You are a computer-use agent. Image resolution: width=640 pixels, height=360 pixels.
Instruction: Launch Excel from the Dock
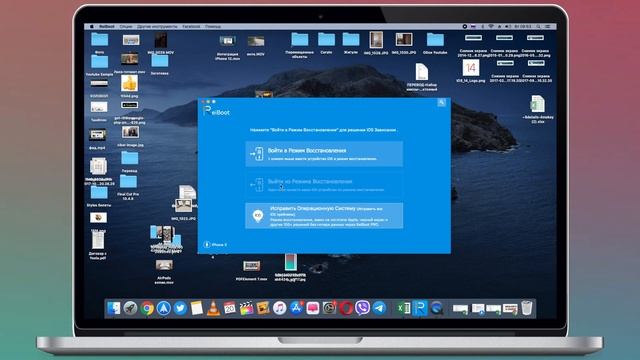[403, 308]
